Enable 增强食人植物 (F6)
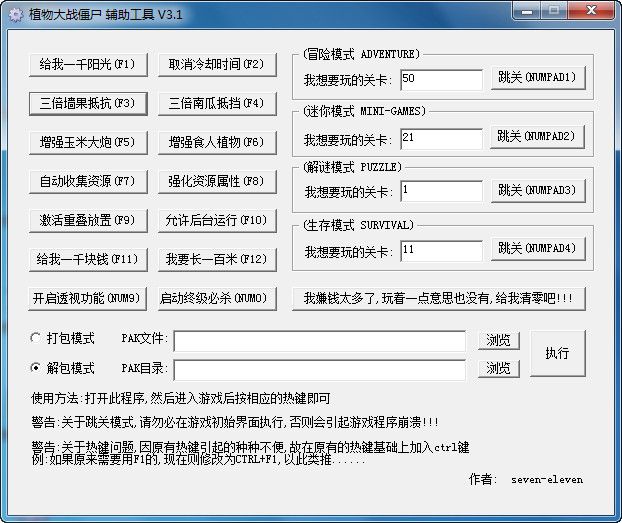This screenshot has height=523, width=622. 217,142
